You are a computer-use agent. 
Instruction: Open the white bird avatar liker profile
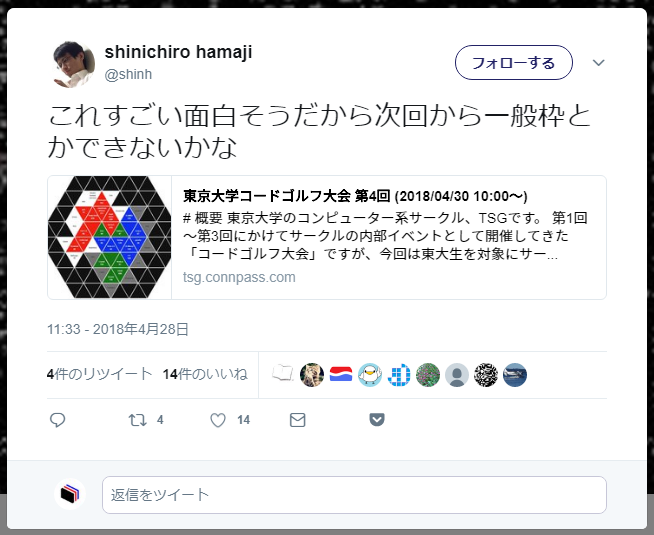point(370,374)
